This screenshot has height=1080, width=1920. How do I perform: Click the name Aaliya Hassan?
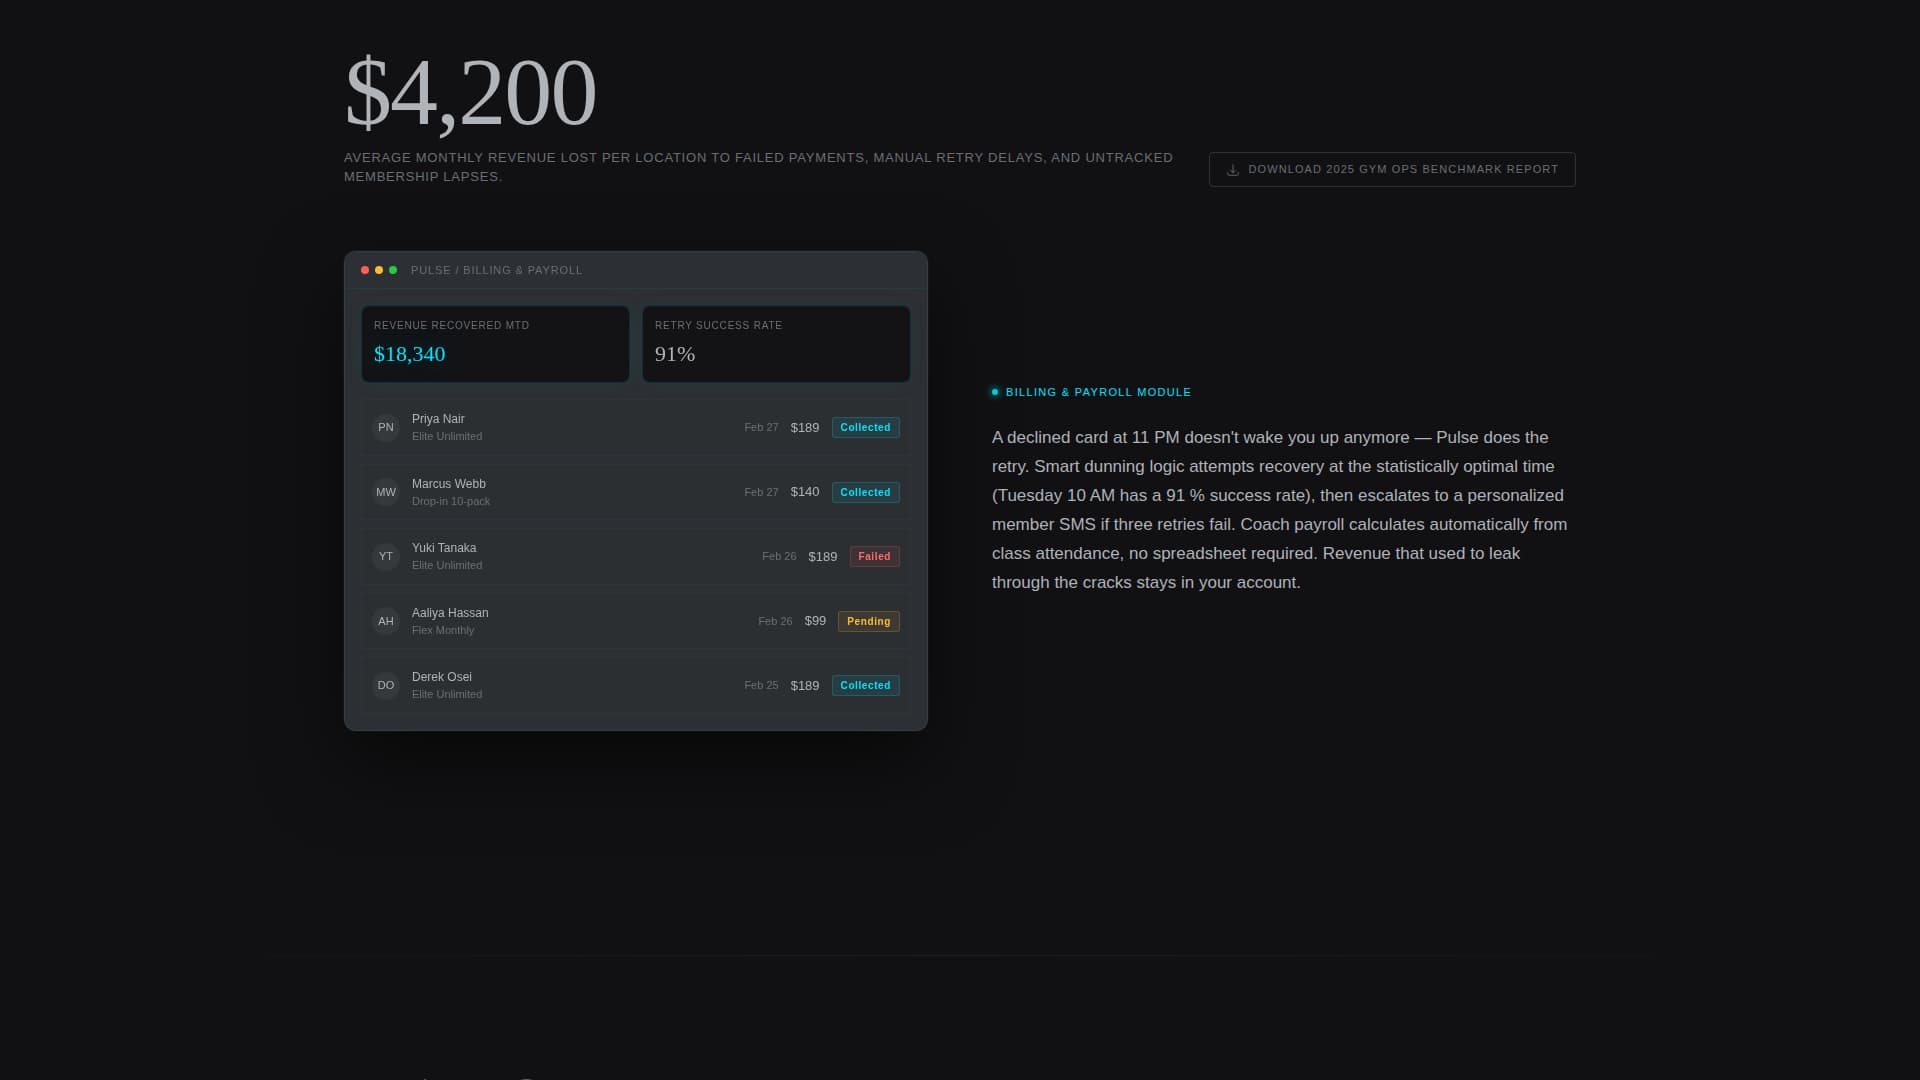pos(450,613)
